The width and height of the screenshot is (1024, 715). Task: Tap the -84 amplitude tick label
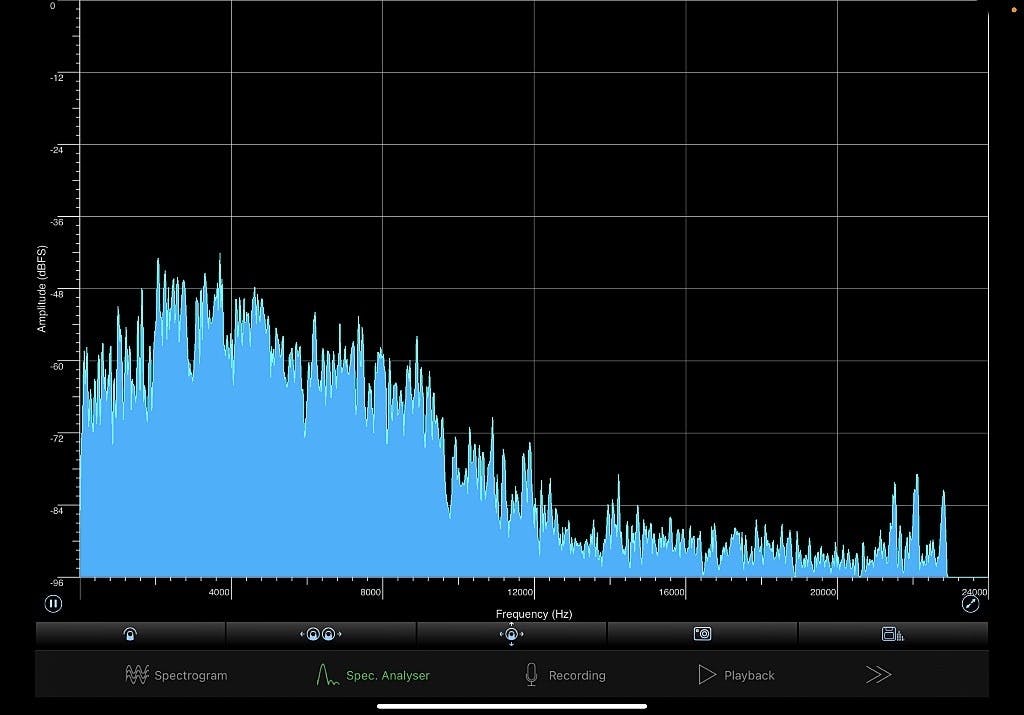point(57,511)
